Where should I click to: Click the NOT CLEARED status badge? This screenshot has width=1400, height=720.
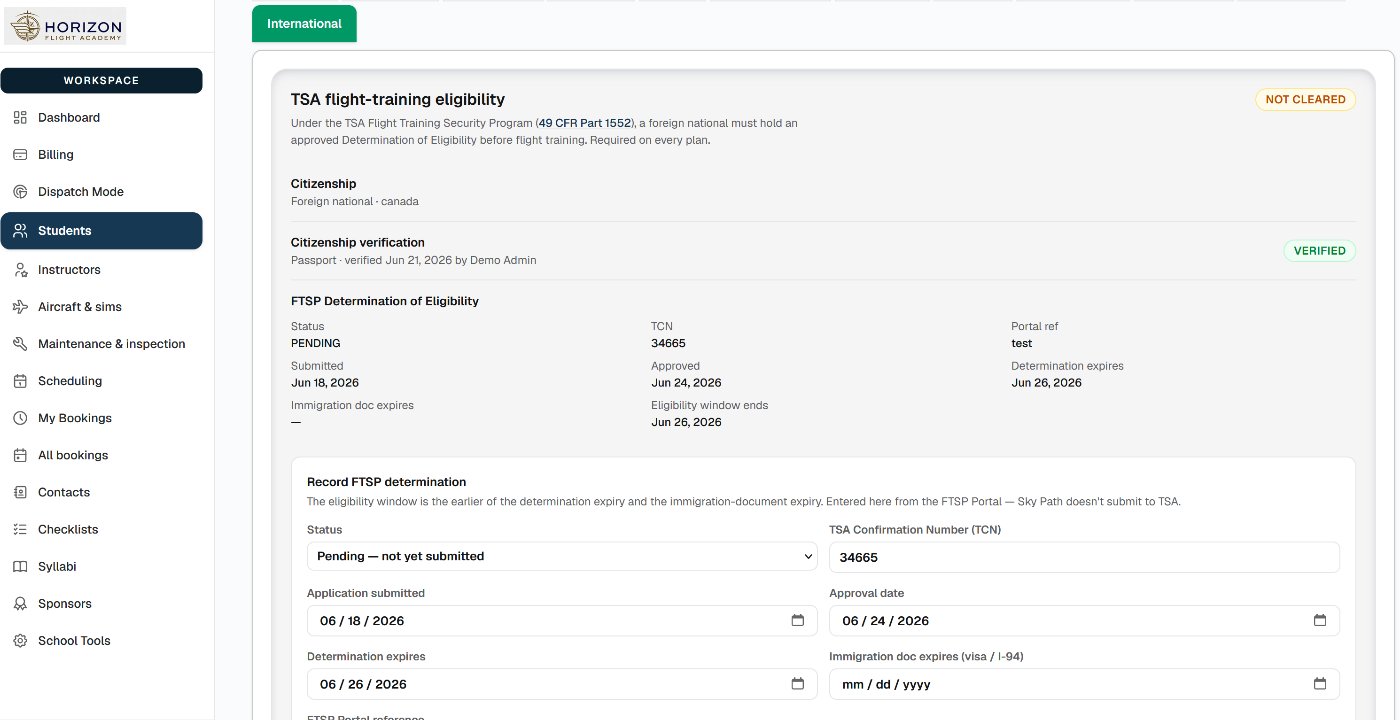click(1305, 100)
